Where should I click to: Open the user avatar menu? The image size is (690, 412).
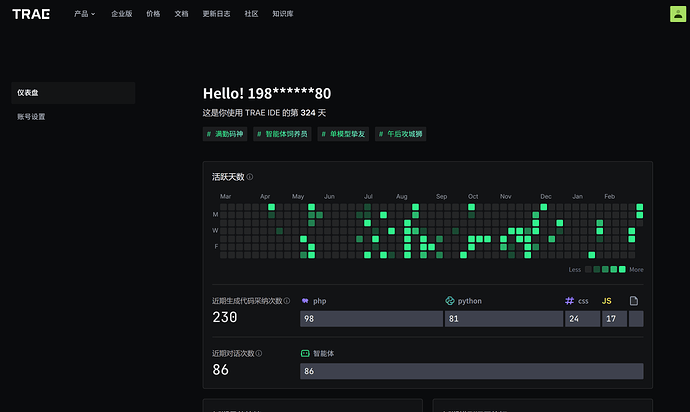678,14
